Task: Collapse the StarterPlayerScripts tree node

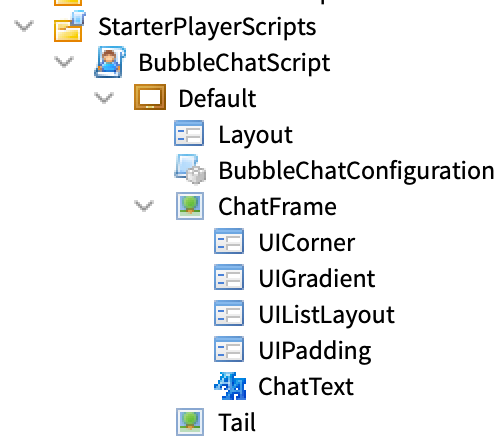Action: 24,26
